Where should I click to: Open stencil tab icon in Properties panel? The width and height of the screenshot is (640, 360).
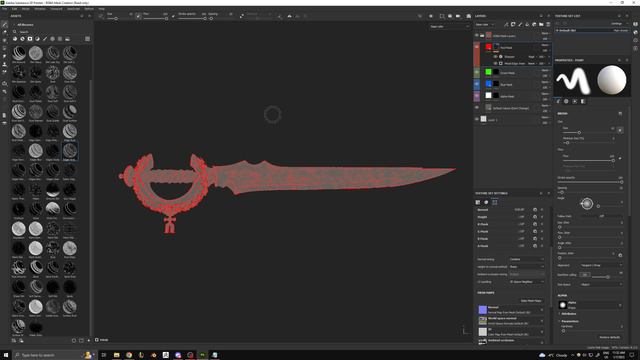point(575,101)
